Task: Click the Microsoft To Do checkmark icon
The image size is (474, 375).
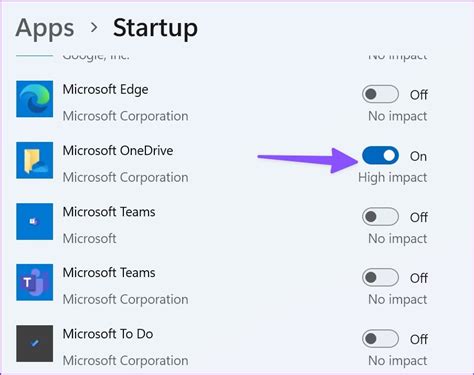Action: click(34, 344)
